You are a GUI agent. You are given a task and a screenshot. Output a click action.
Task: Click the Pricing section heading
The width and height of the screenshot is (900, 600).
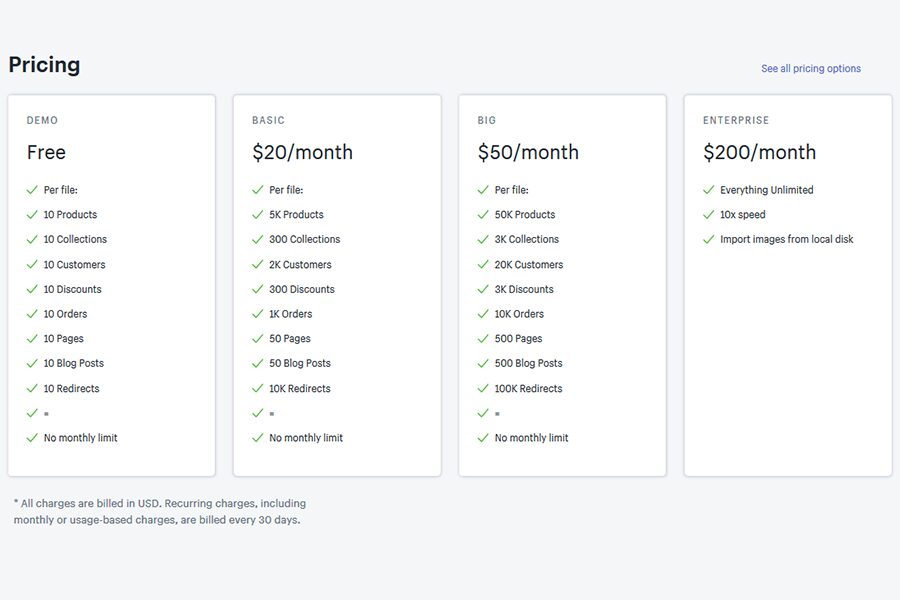tap(44, 65)
